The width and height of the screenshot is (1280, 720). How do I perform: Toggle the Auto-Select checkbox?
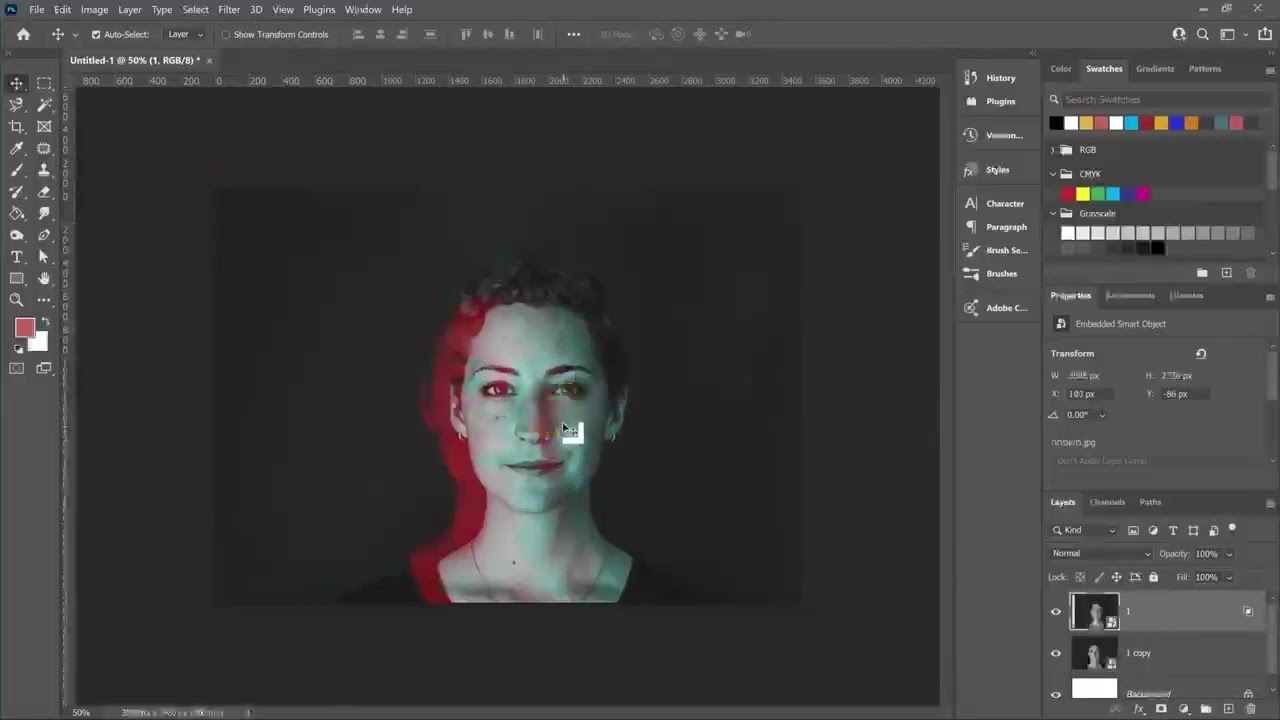[x=96, y=34]
